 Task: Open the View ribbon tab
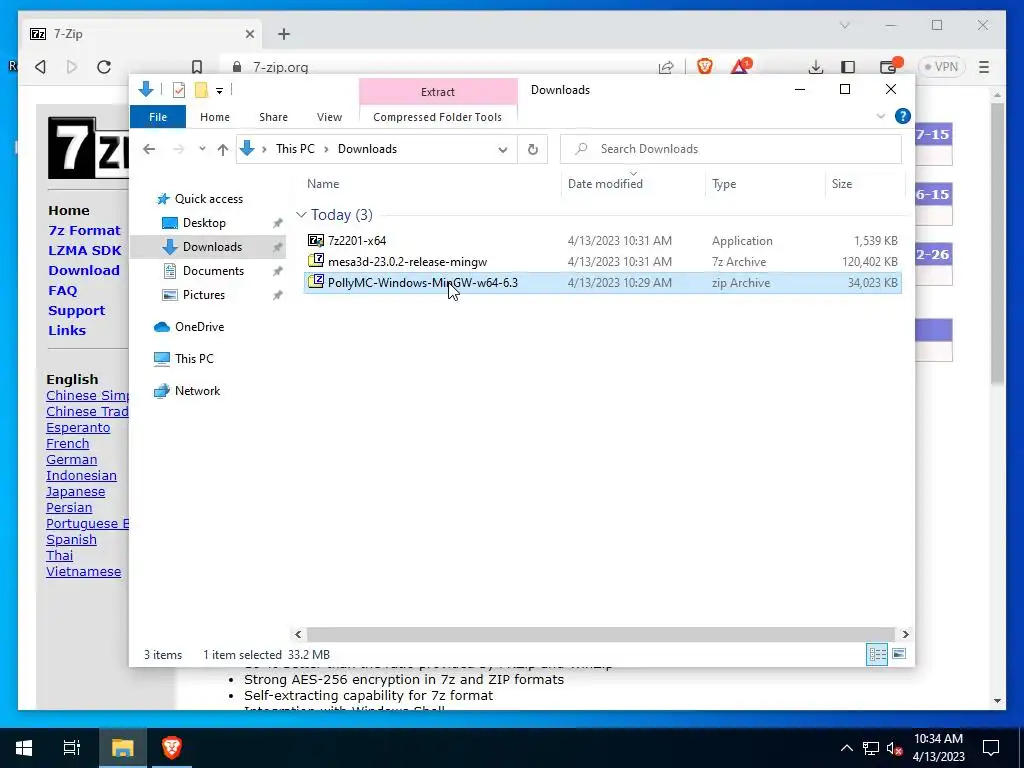[x=329, y=117]
